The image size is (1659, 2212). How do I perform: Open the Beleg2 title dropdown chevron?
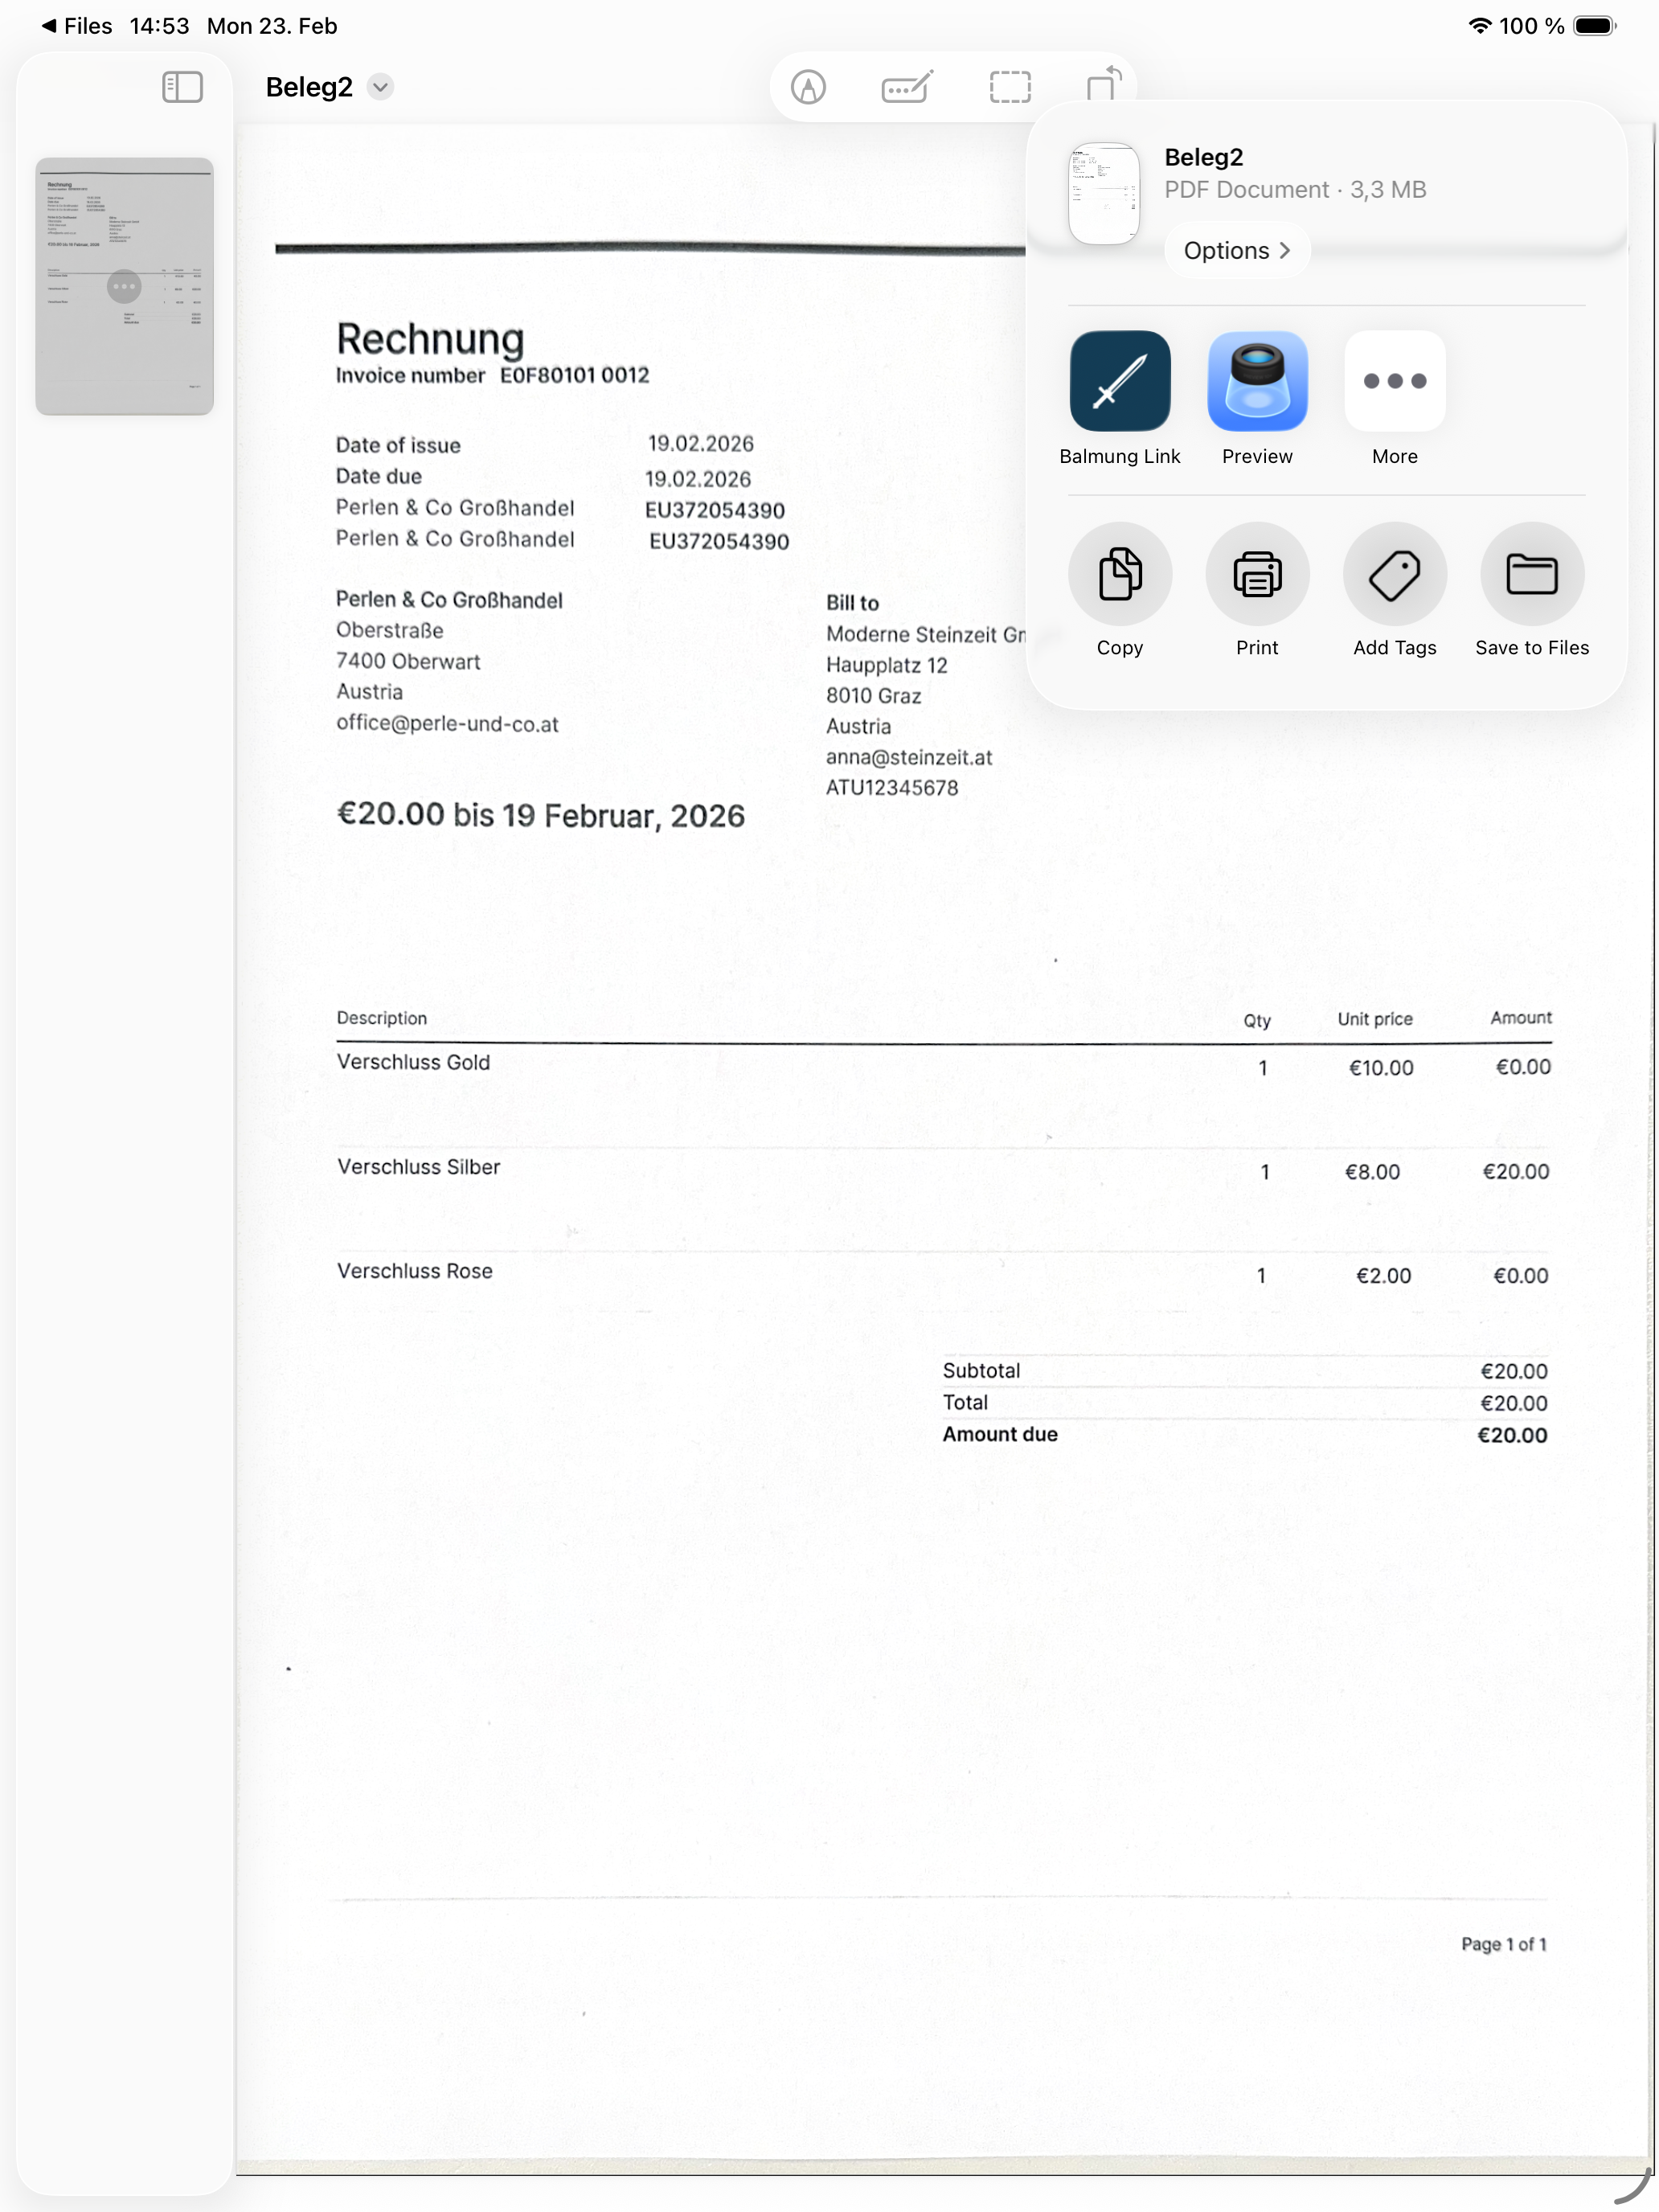tap(380, 87)
